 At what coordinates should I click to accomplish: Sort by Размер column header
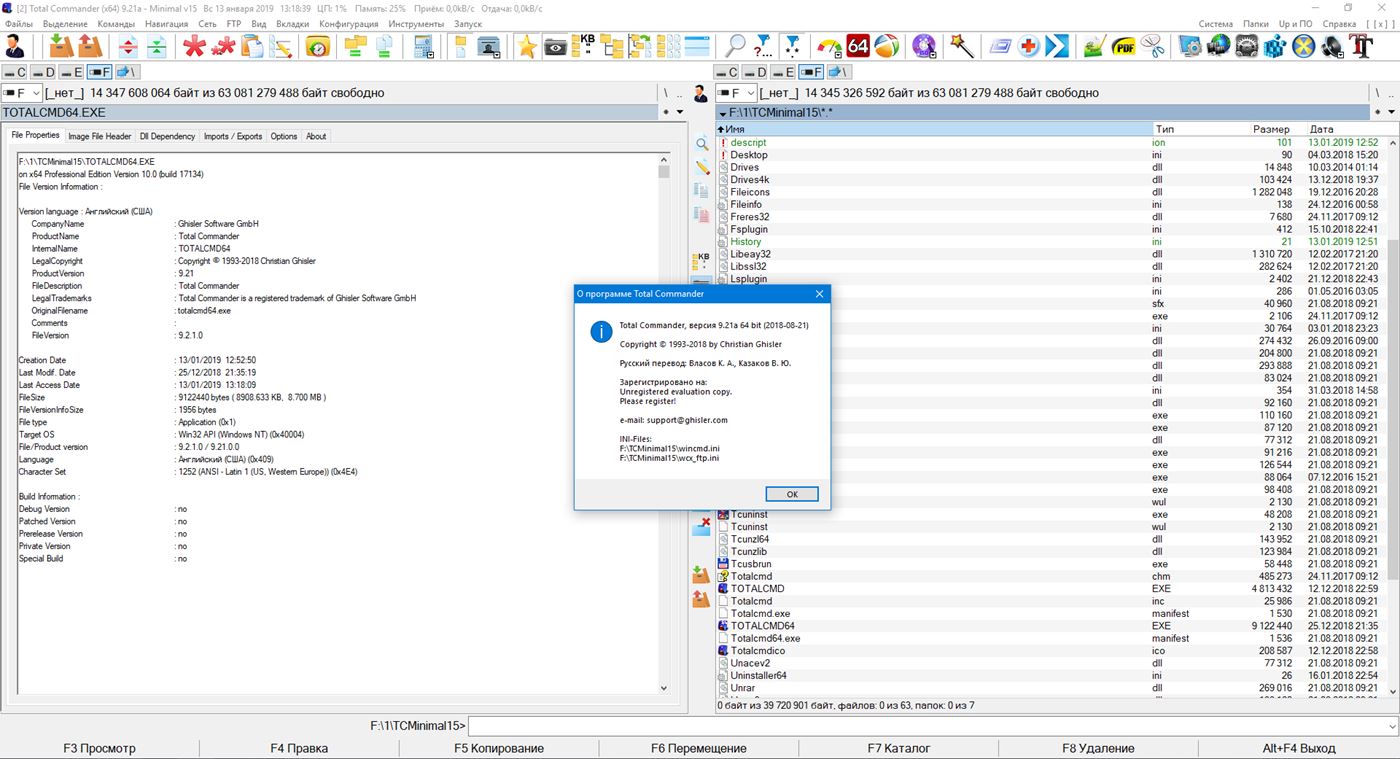click(x=1272, y=129)
